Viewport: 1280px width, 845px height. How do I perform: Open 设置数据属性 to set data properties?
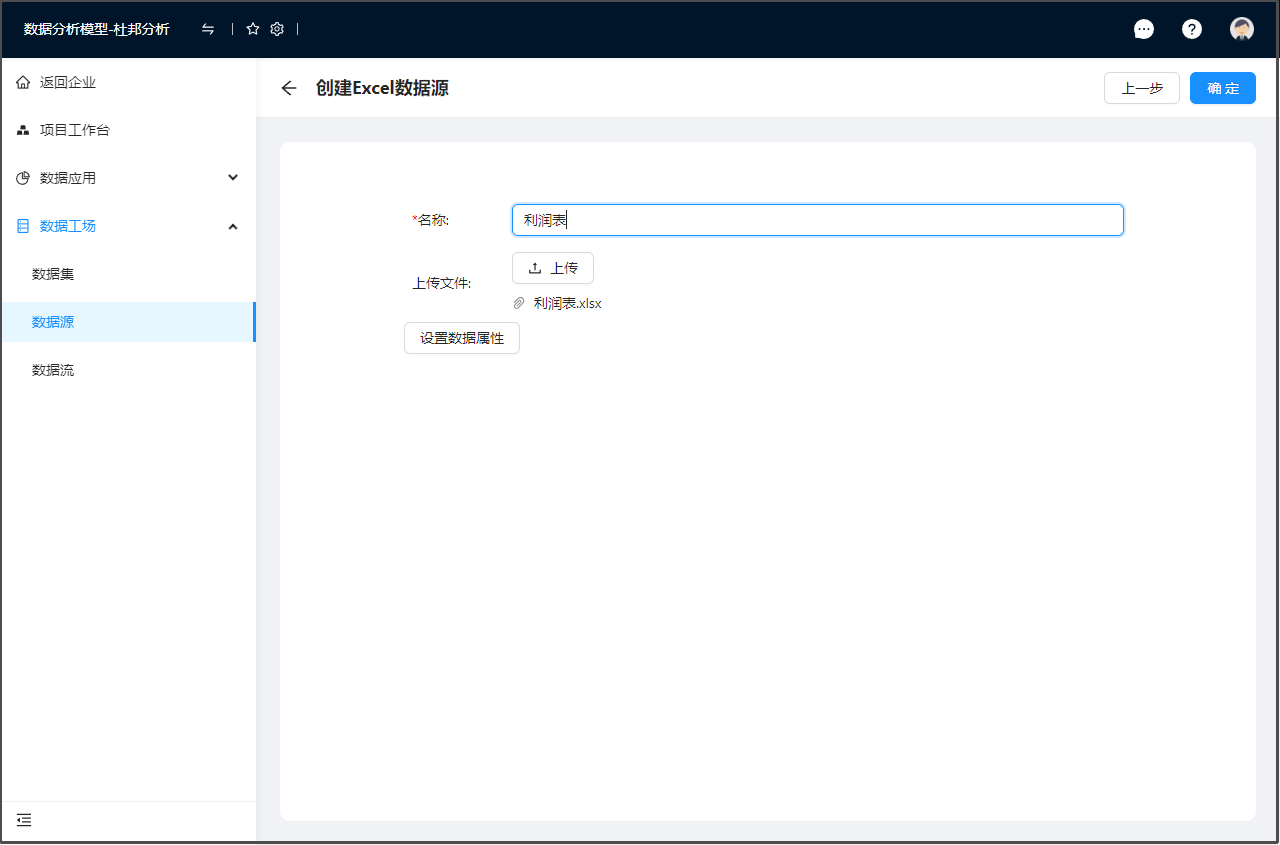pyautogui.click(x=461, y=338)
